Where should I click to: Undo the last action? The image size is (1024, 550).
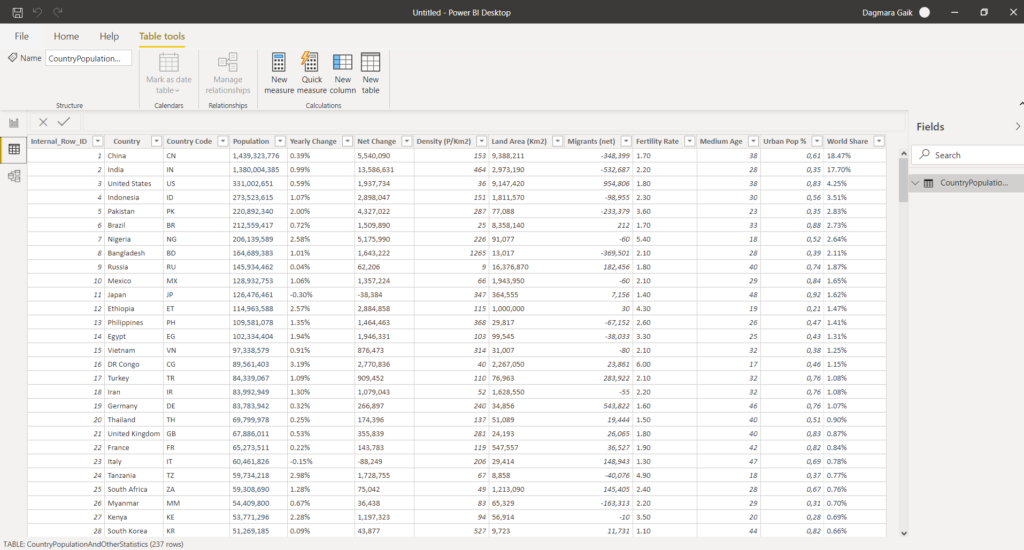pyautogui.click(x=37, y=12)
